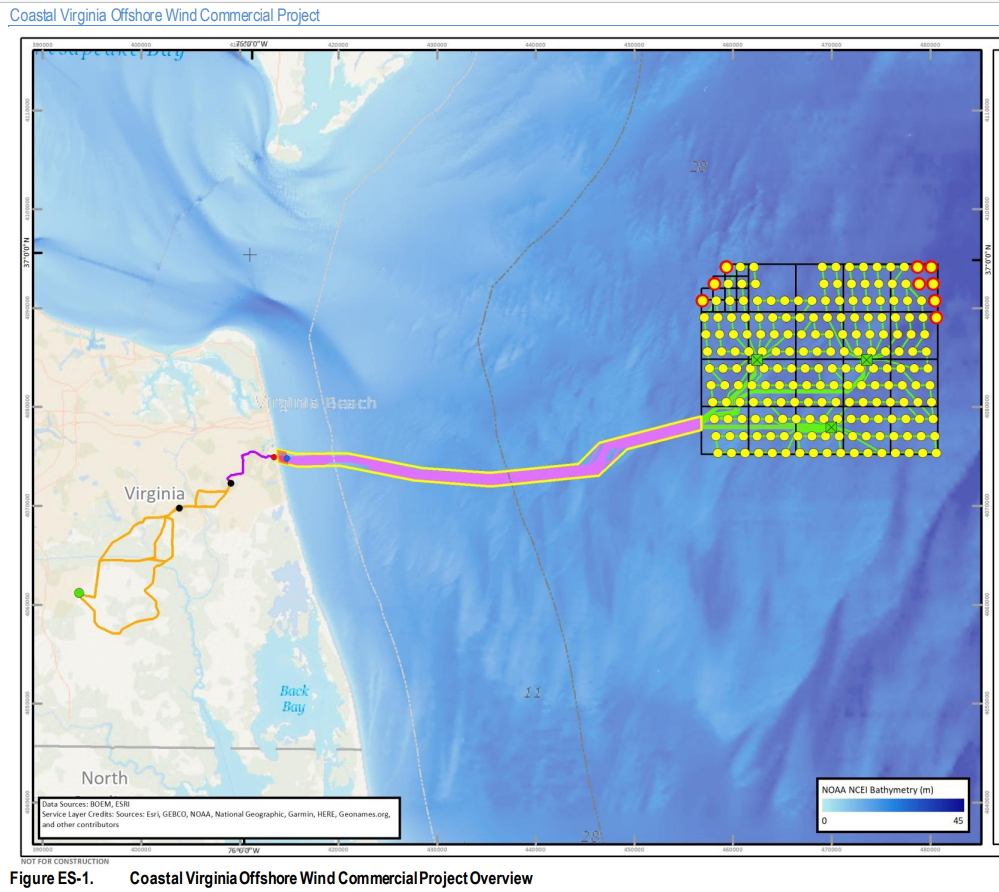Click the crosshair marker in the bay mouth

(x=250, y=255)
